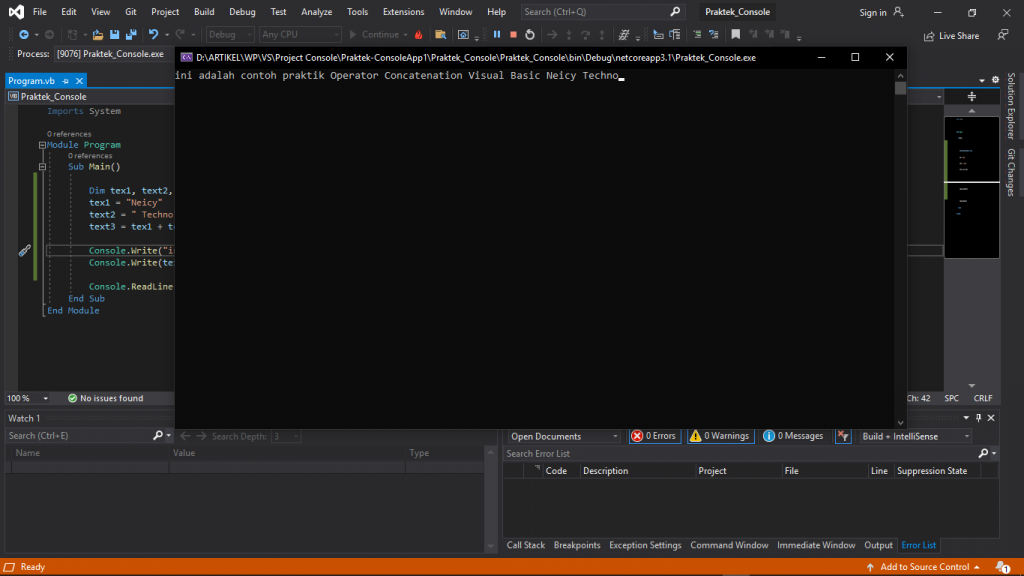The width and height of the screenshot is (1024, 576).
Task: Click the Restart debugging icon
Action: [530, 35]
